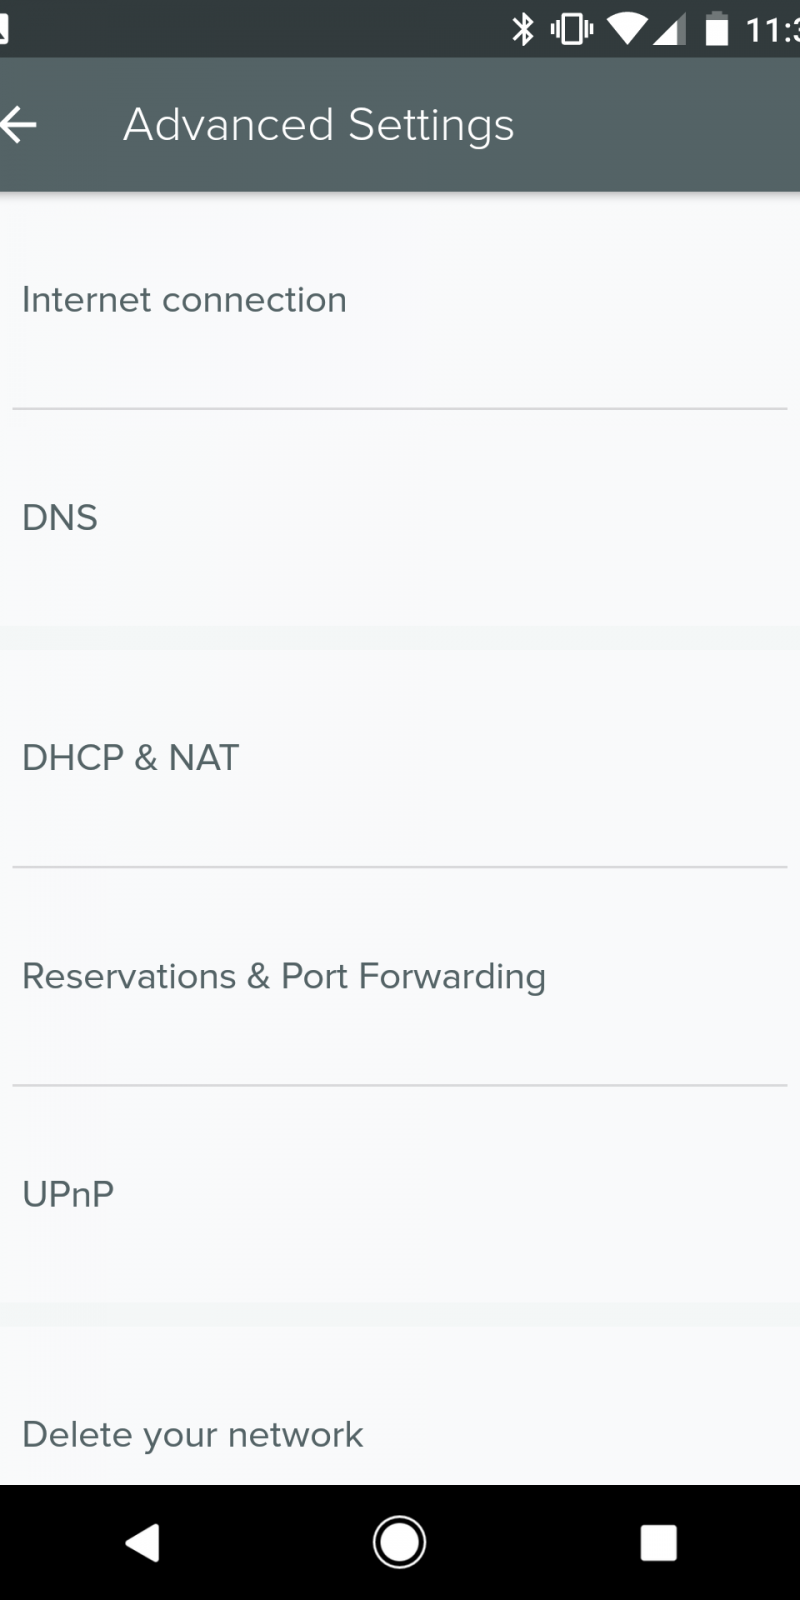800x1600 pixels.
Task: Tap the cellular signal status icon
Action: [x=669, y=30]
